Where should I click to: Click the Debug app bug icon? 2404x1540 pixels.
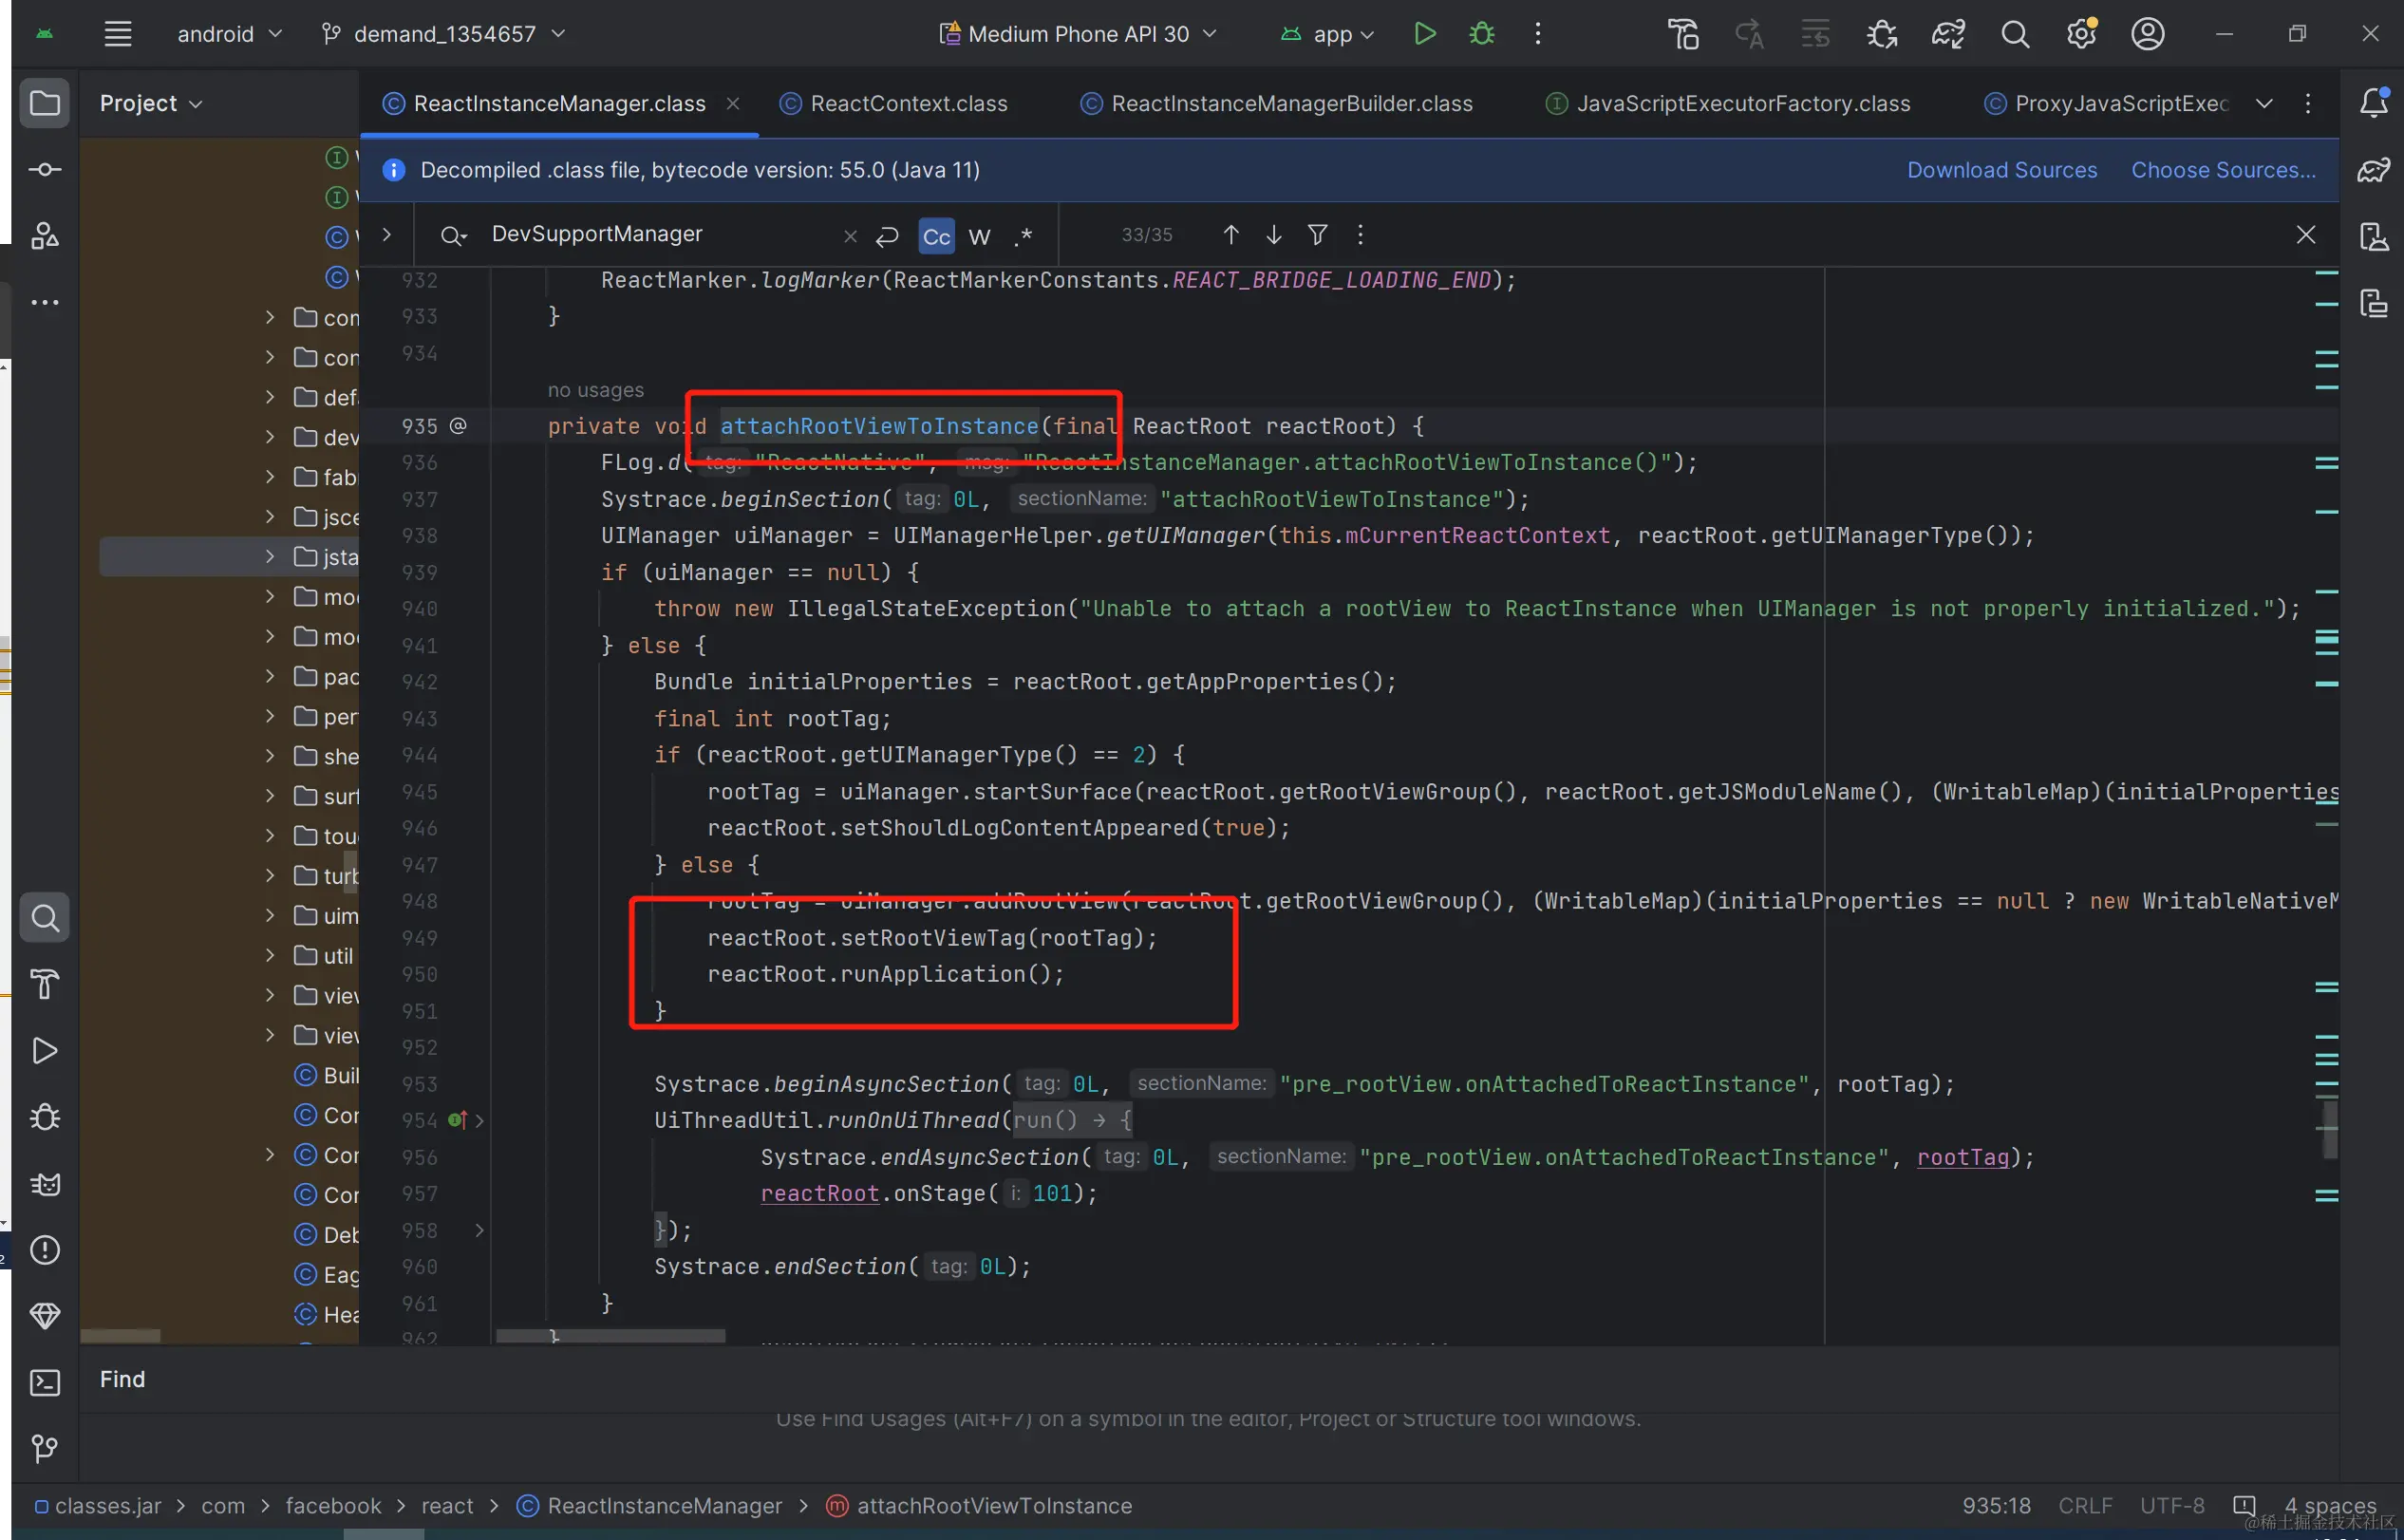(1481, 34)
